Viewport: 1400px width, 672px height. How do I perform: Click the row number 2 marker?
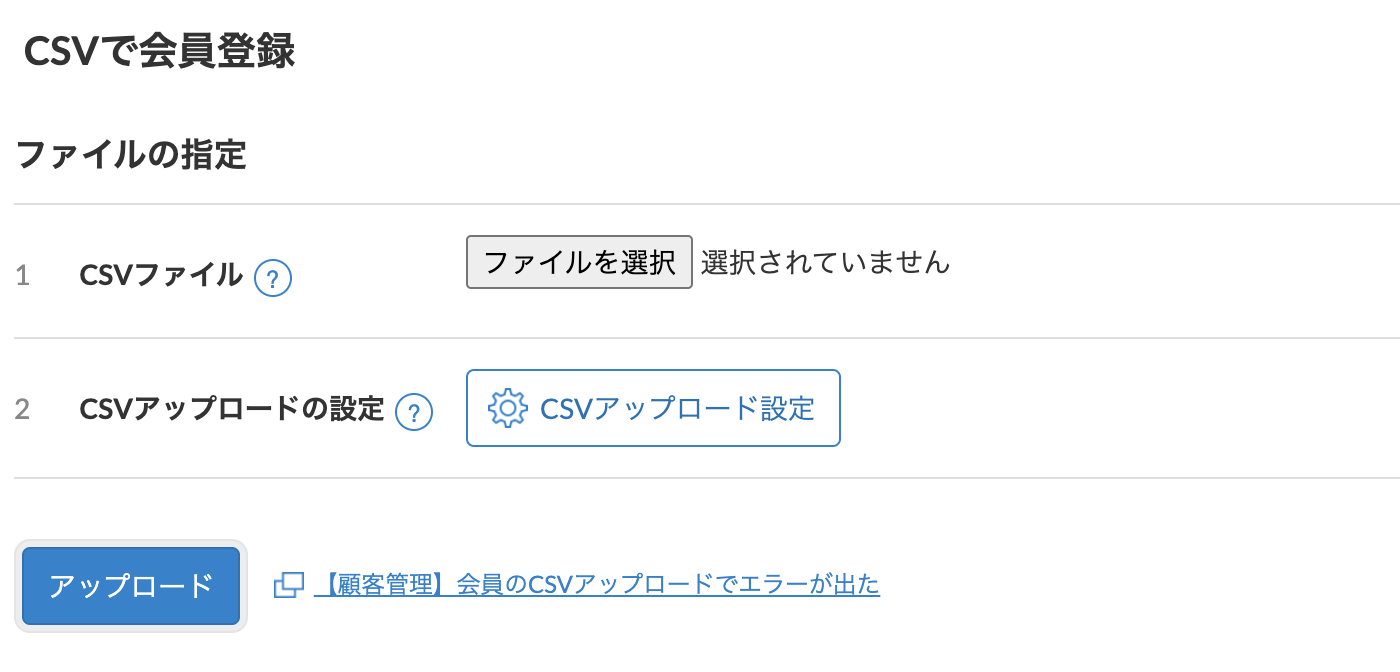23,410
